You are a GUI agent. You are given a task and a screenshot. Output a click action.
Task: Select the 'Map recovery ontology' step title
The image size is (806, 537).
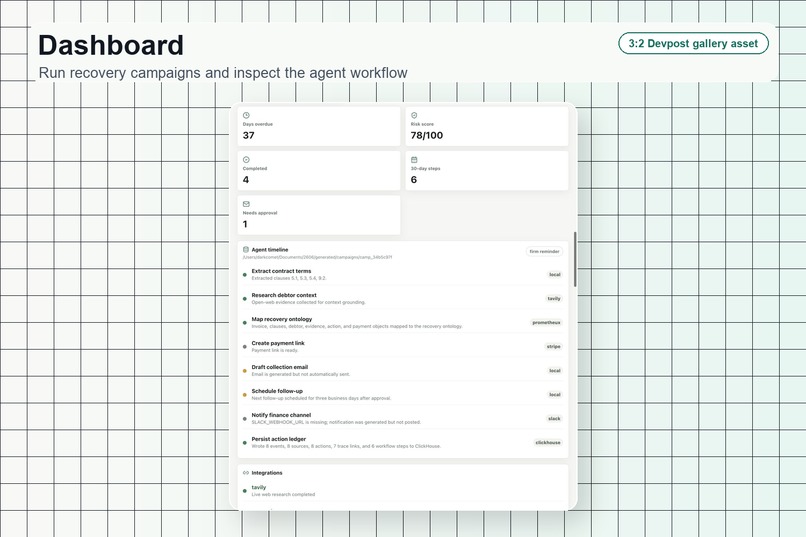pyautogui.click(x=282, y=319)
